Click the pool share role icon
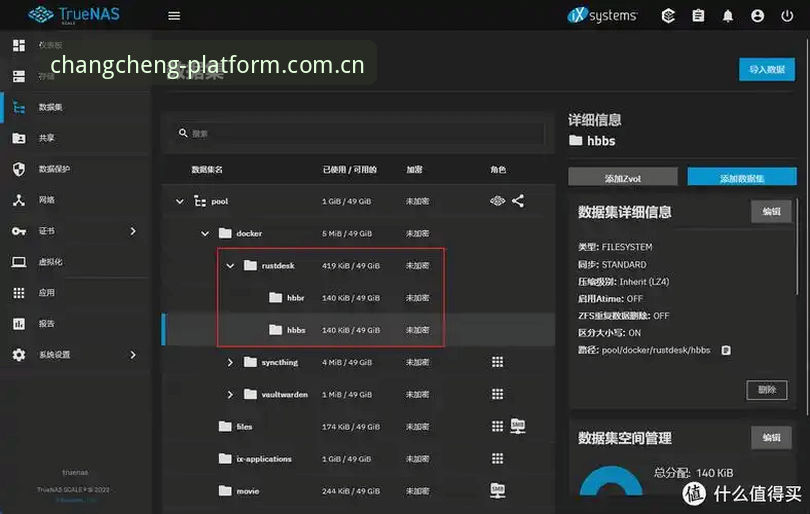 518,201
